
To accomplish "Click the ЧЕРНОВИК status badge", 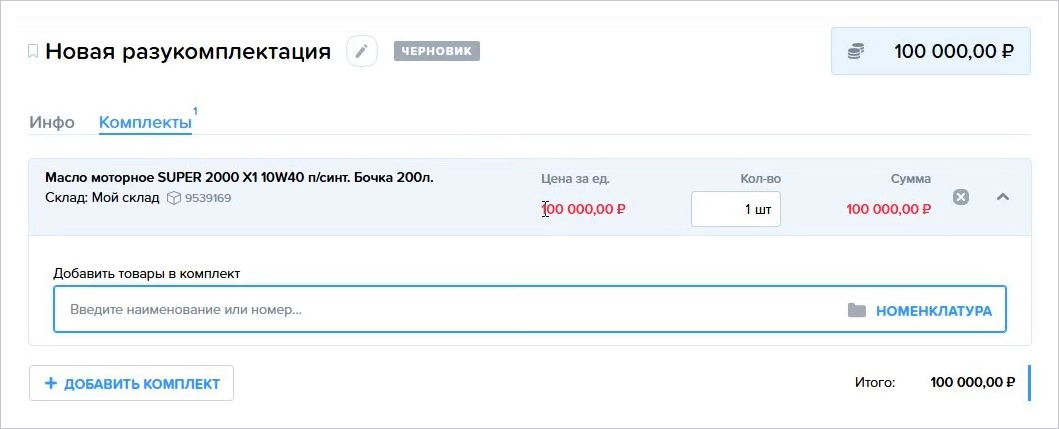I will point(437,51).
